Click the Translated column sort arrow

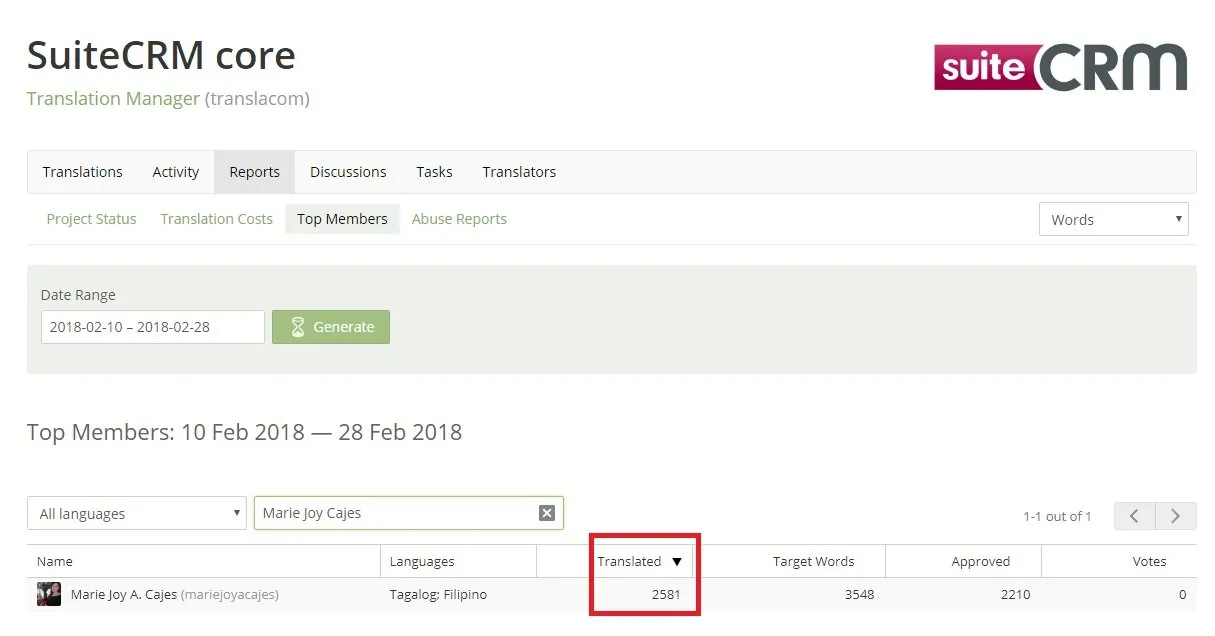pyautogui.click(x=677, y=562)
